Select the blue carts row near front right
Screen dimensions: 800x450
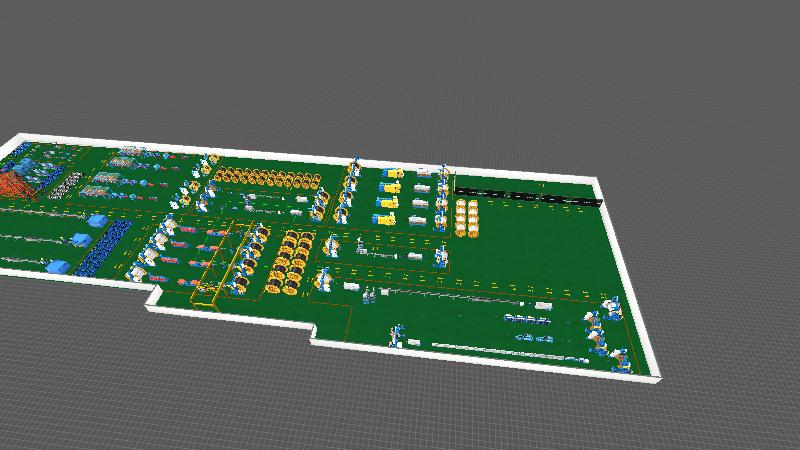[x=528, y=320]
